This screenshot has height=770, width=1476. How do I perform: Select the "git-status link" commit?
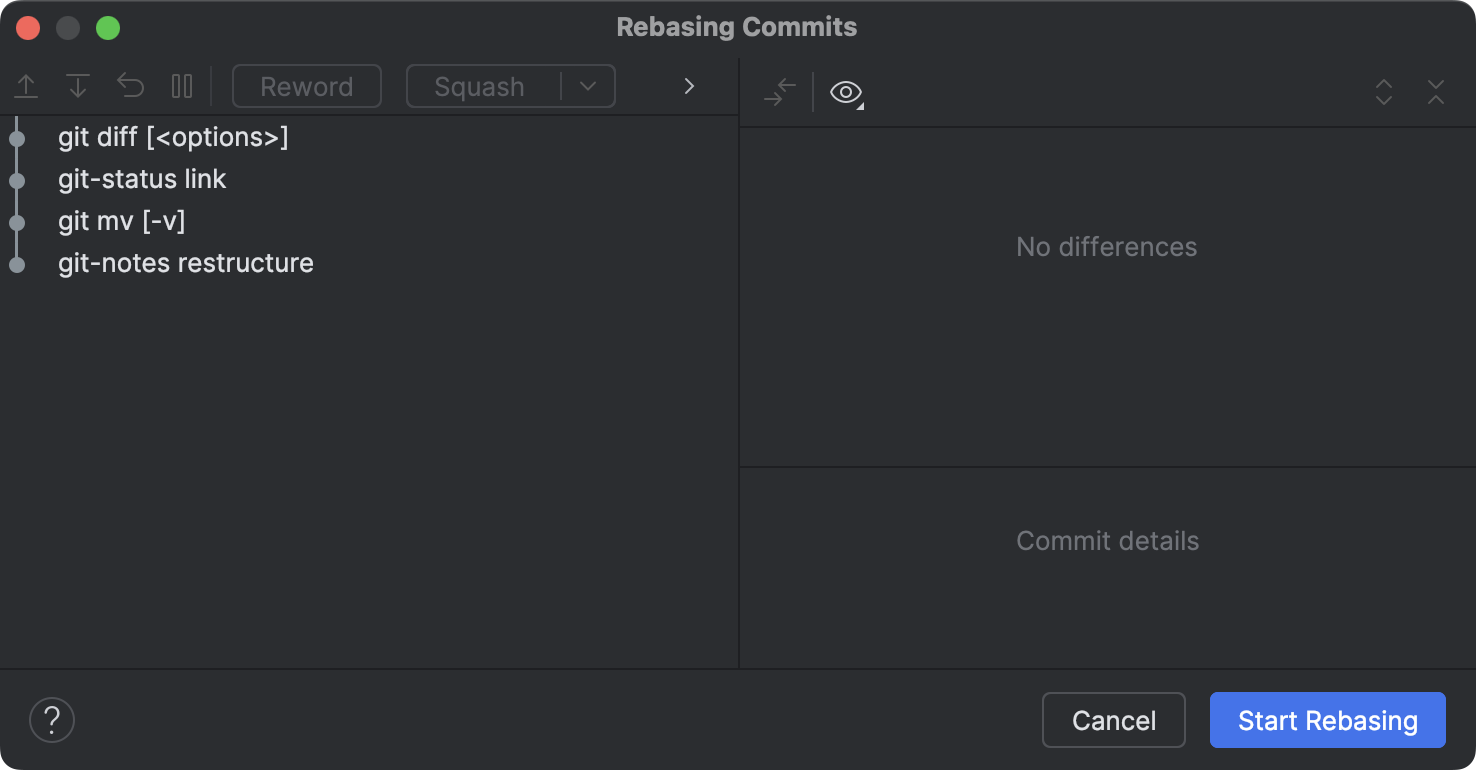142,179
